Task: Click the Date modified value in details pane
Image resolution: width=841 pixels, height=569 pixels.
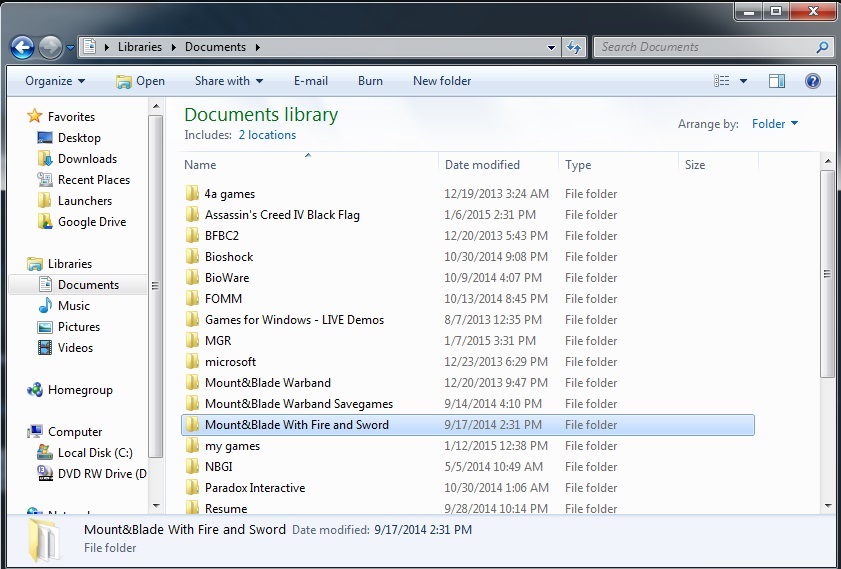Action: pyautogui.click(x=423, y=530)
